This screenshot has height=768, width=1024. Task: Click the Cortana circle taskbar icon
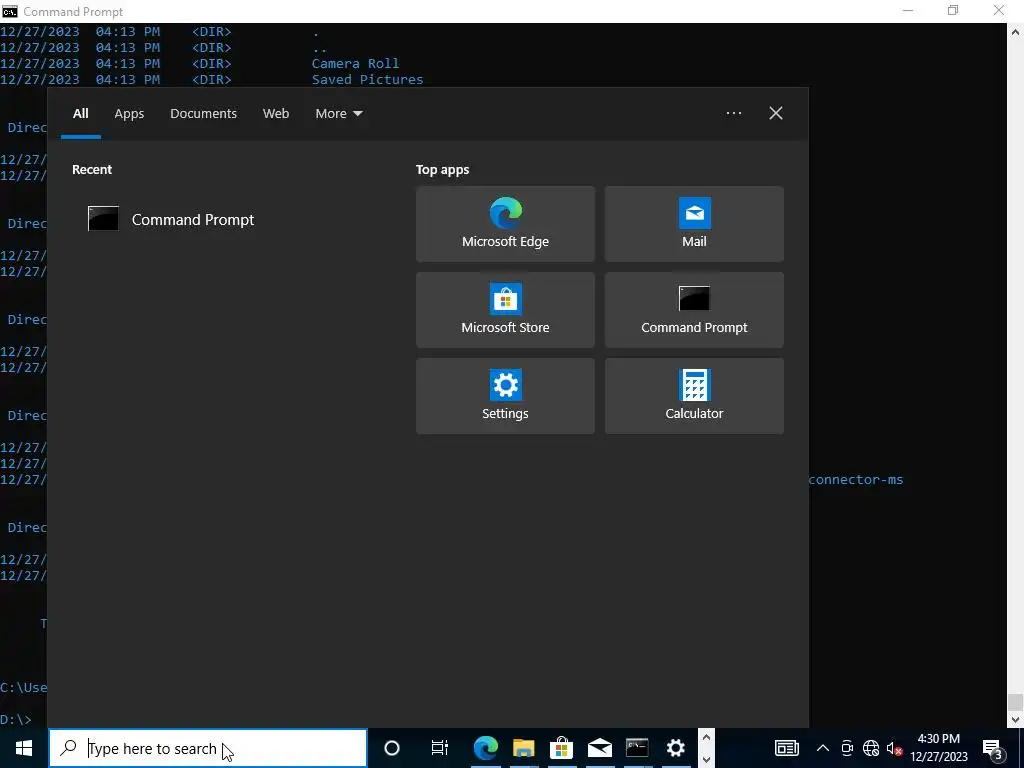[x=391, y=748]
